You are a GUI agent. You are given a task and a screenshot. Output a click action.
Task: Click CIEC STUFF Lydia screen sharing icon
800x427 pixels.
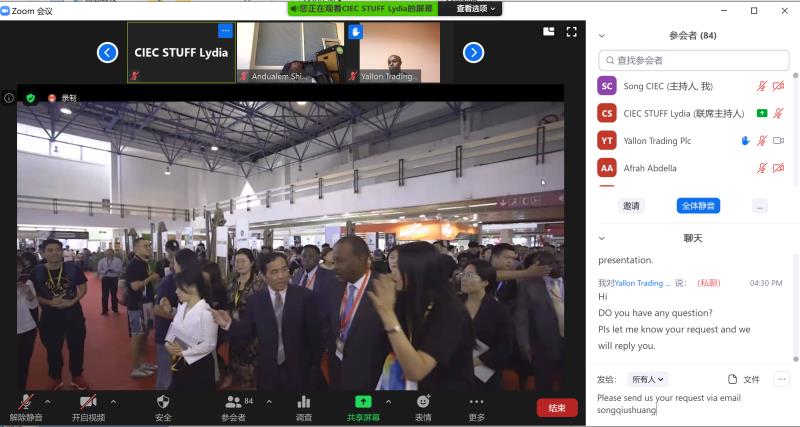[x=762, y=113]
